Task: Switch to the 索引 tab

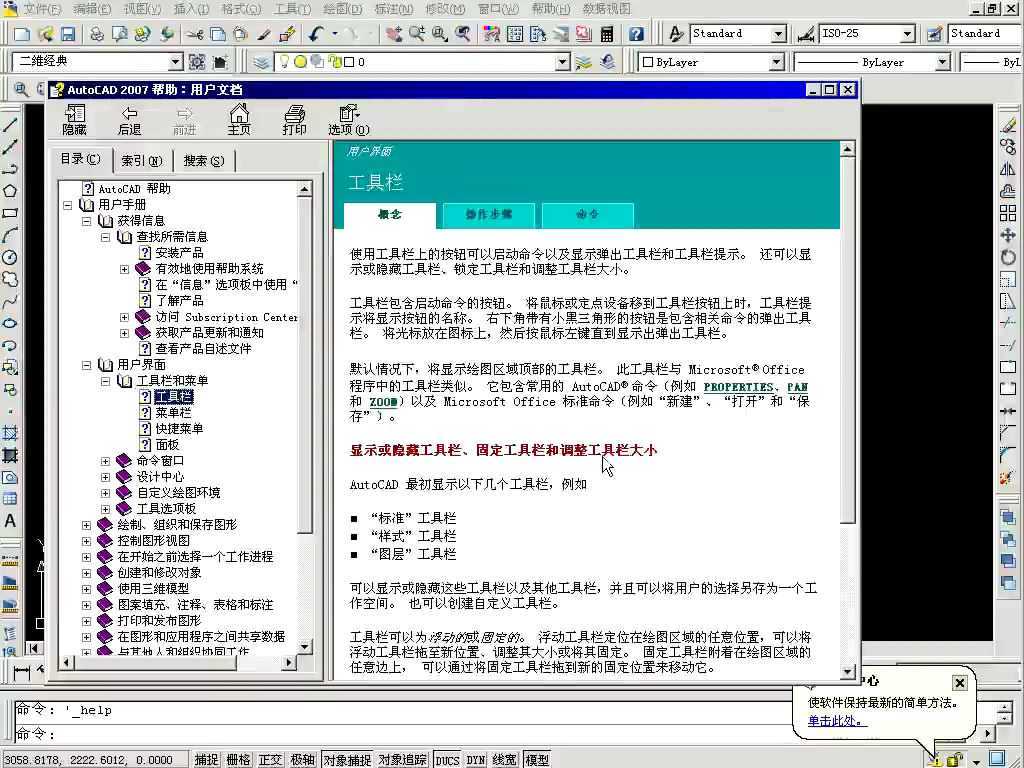Action: (x=142, y=161)
